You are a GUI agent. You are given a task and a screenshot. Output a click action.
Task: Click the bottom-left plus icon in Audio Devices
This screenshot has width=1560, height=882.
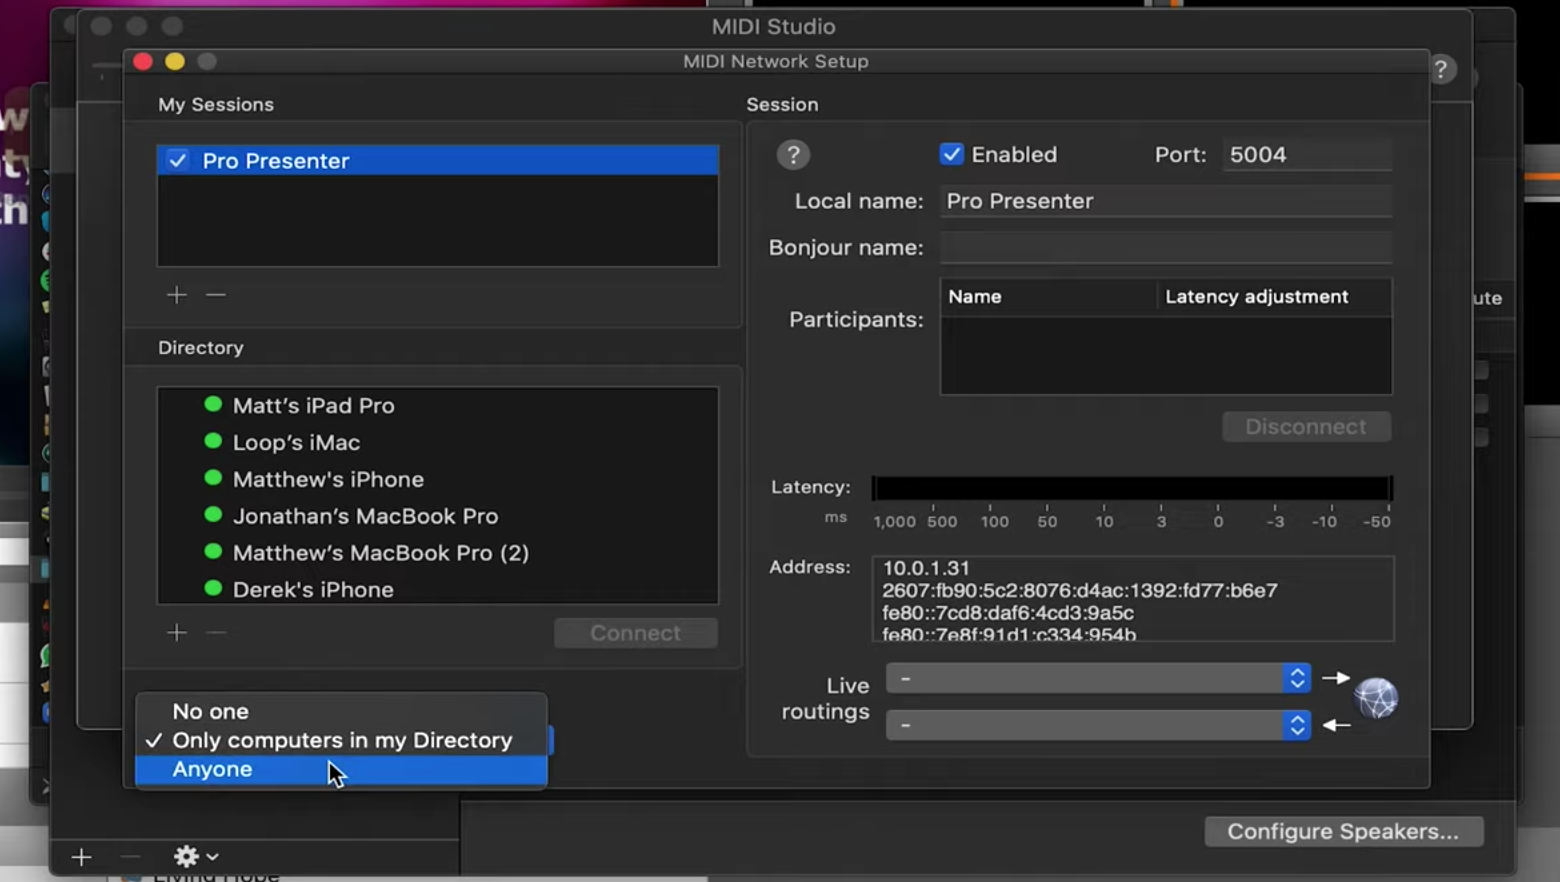82,857
